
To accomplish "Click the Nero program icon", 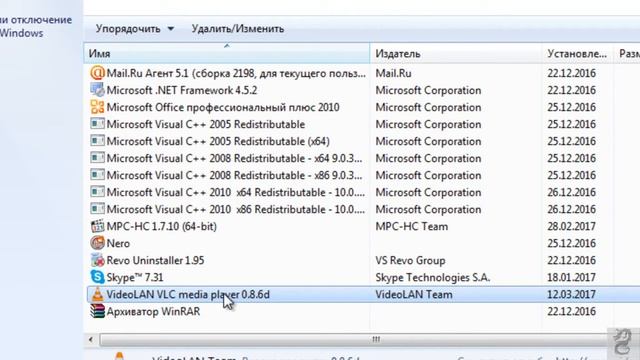I will 97,243.
